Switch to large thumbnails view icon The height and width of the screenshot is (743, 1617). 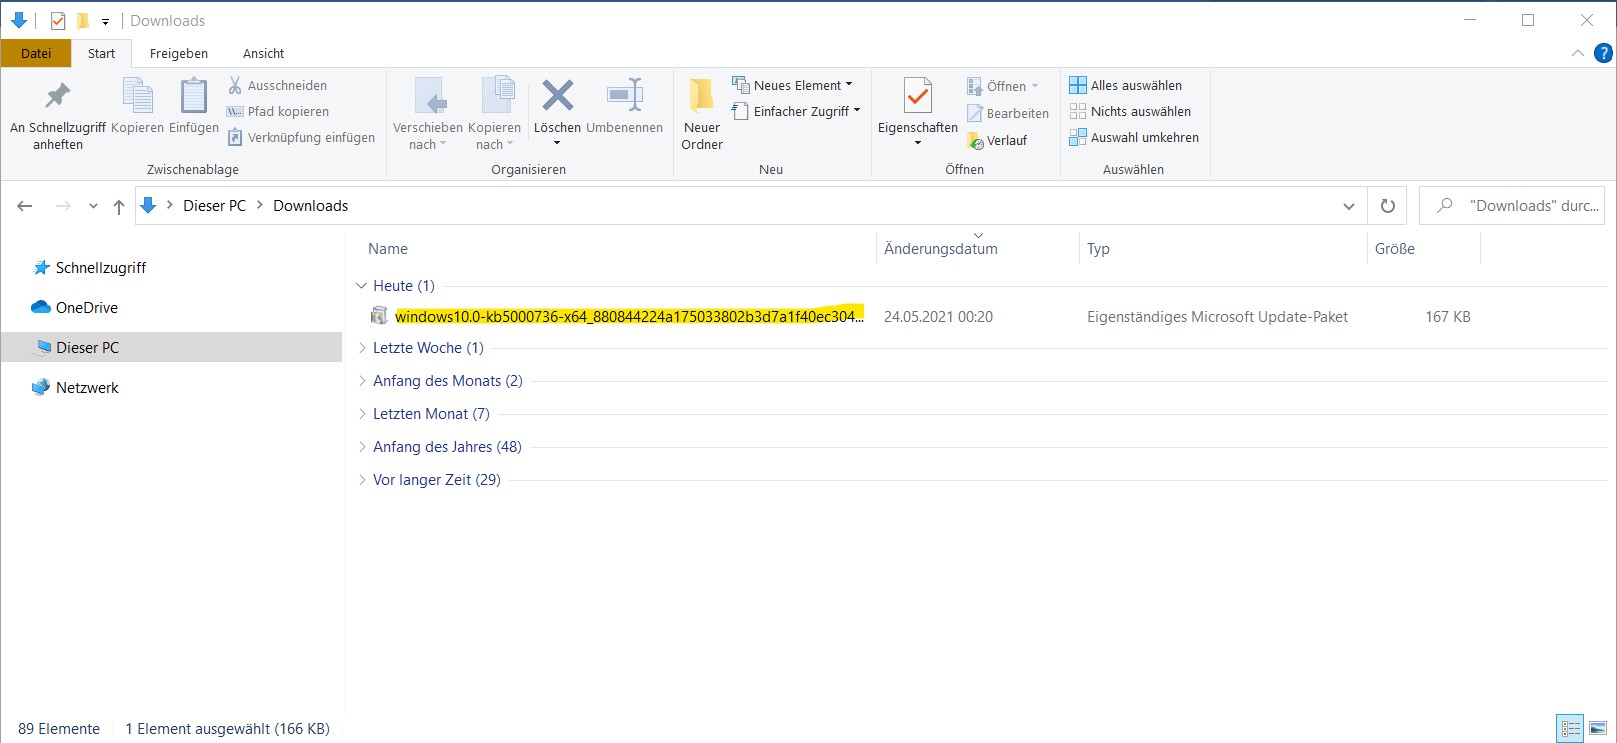(x=1598, y=729)
